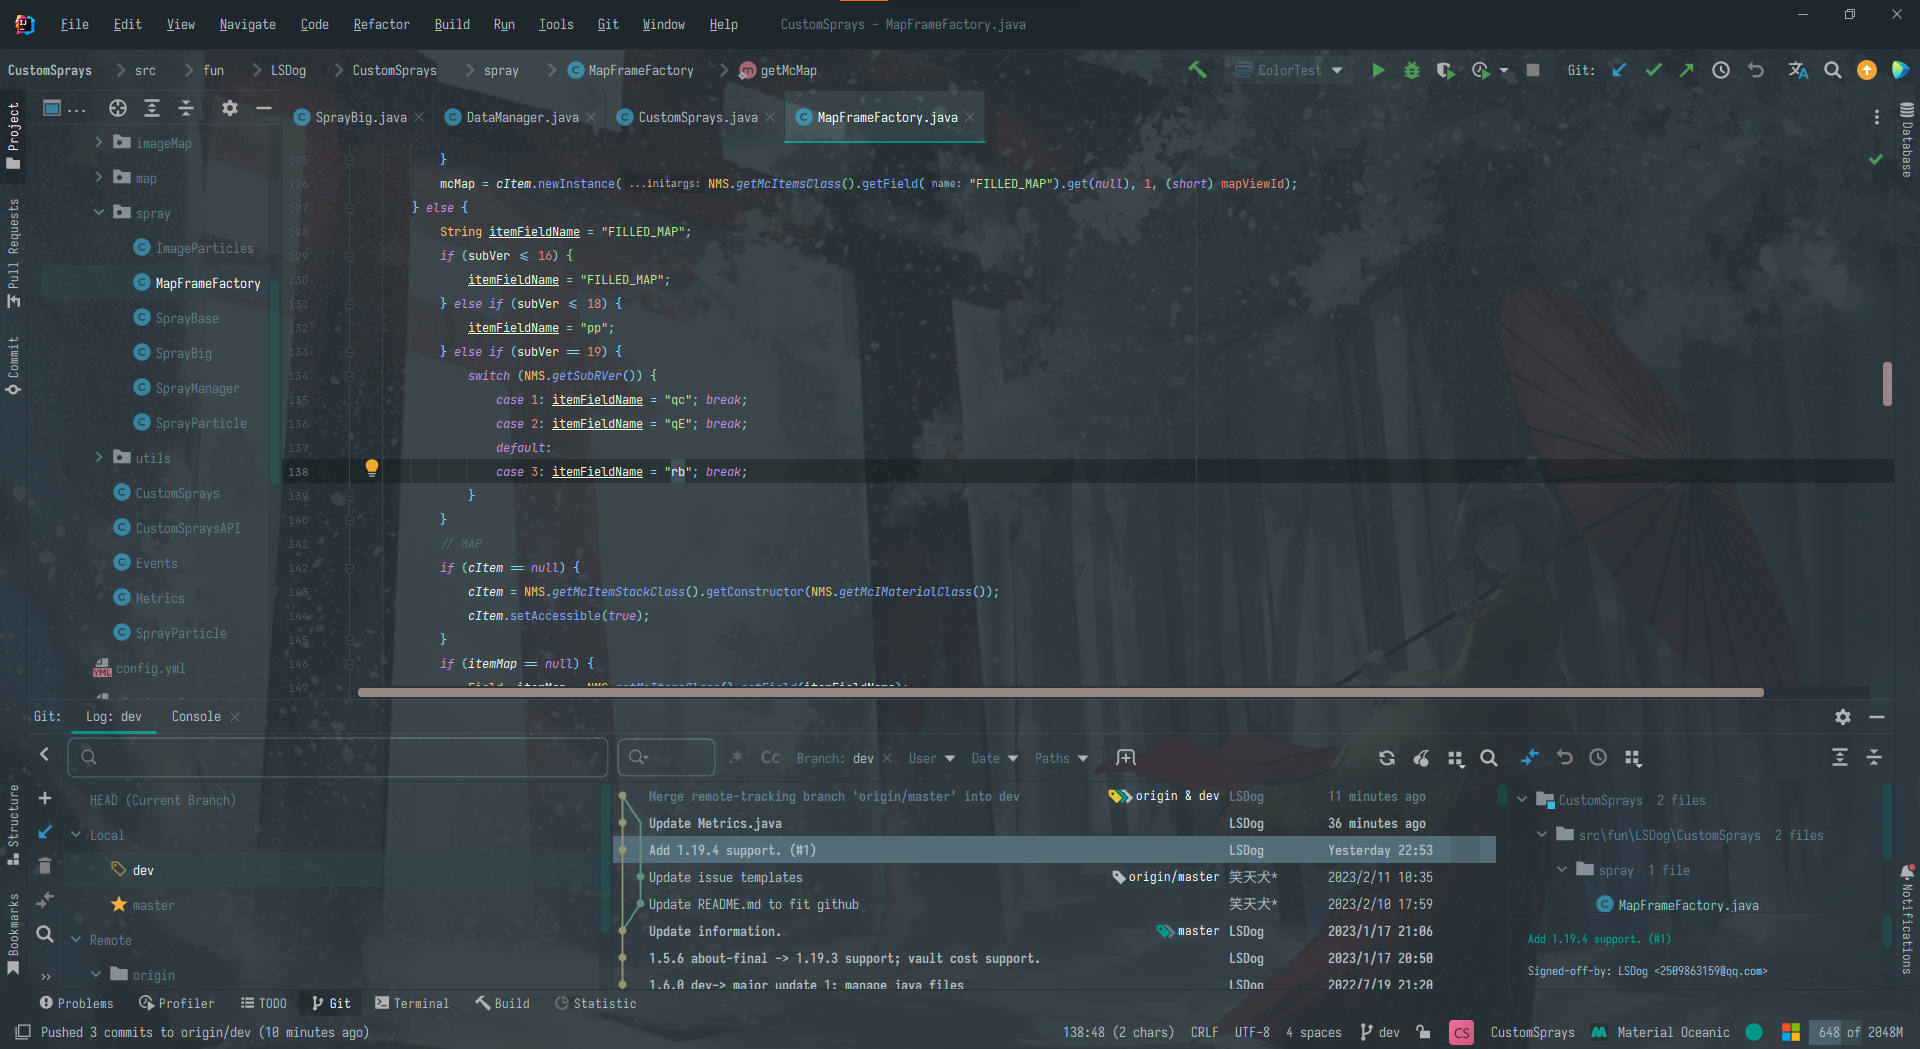Image resolution: width=1920 pixels, height=1049 pixels.
Task: Click the green Run button
Action: (1378, 70)
